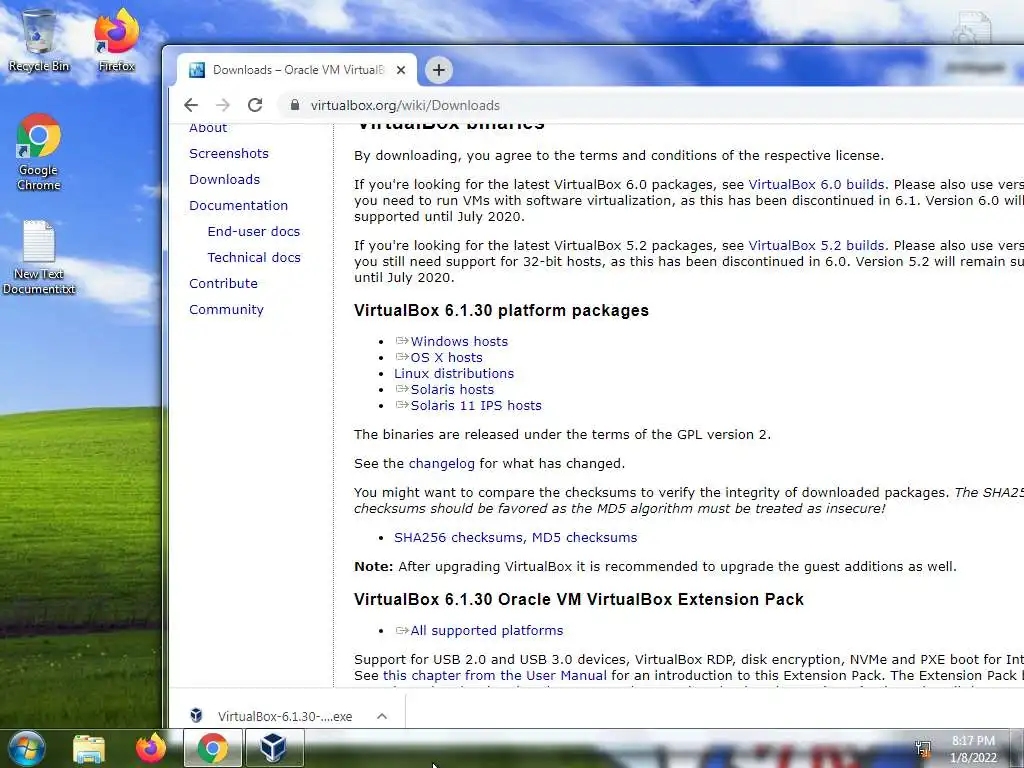Image resolution: width=1024 pixels, height=768 pixels.
Task: Open the changelog link
Action: coord(441,464)
